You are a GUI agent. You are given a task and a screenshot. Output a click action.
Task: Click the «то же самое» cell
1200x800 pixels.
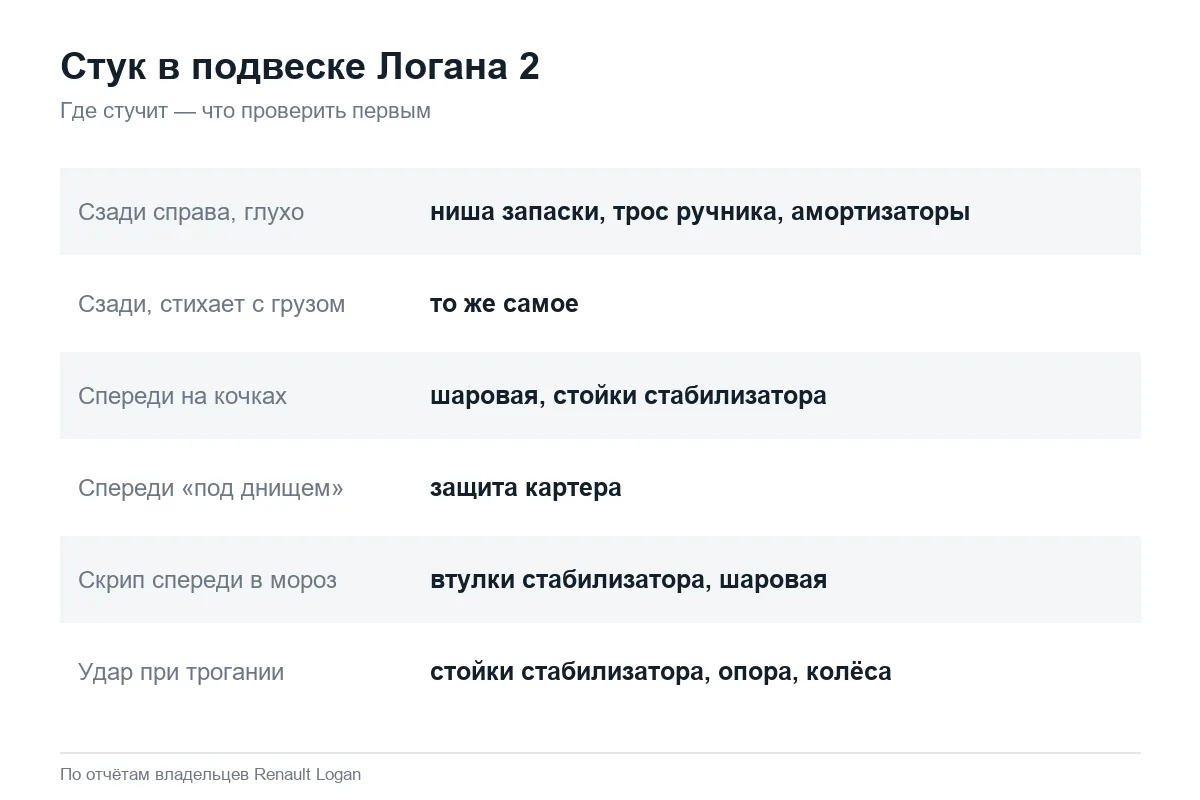coord(504,304)
